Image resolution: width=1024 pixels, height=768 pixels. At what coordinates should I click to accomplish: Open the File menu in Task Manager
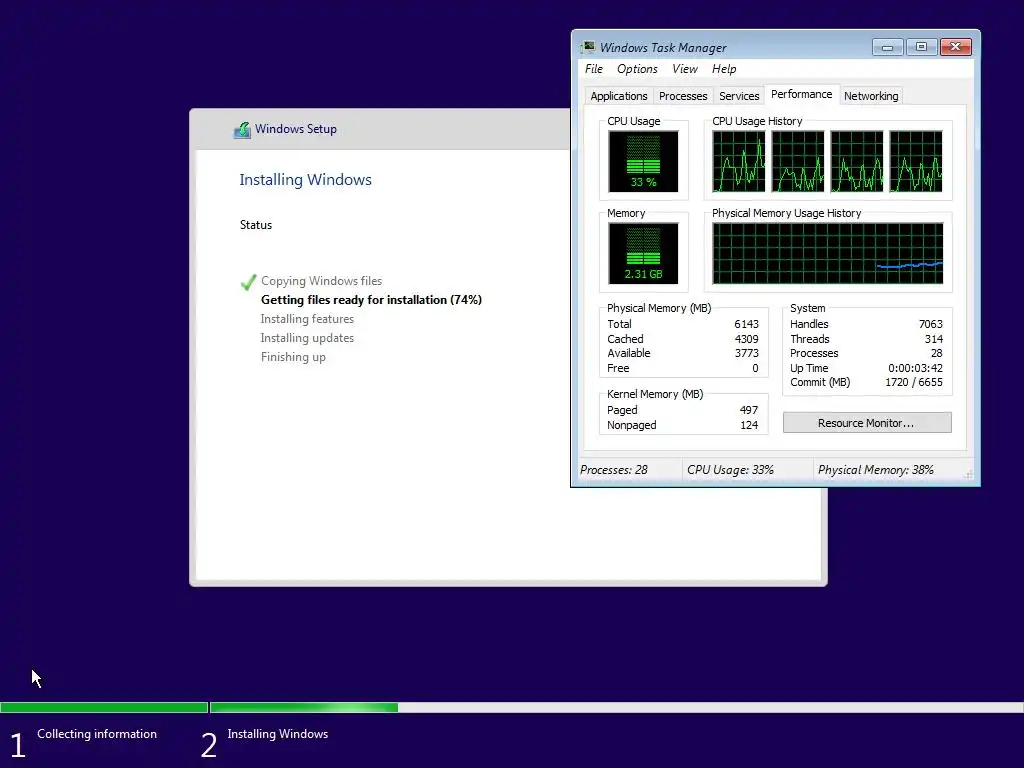click(x=594, y=69)
